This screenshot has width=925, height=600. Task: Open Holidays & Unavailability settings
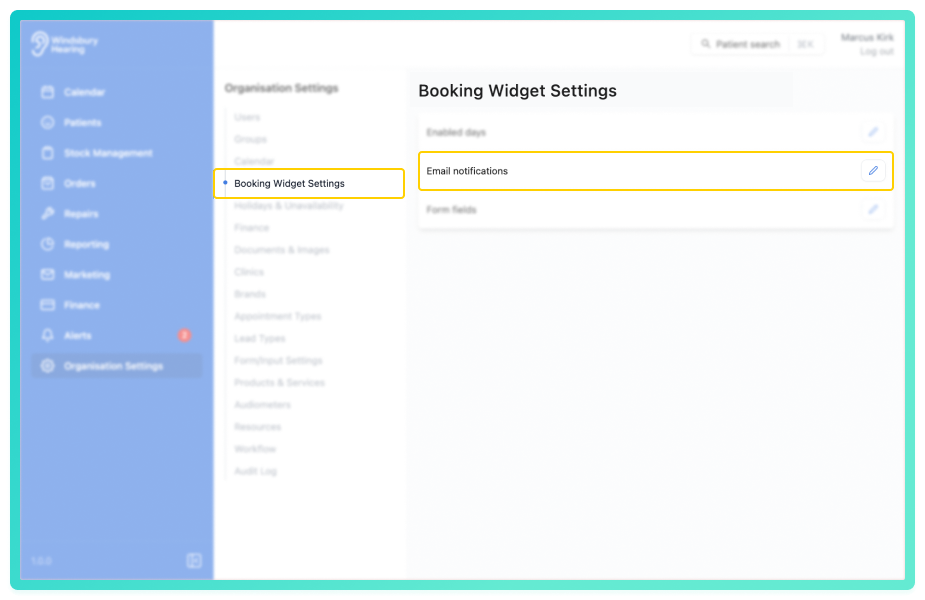pyautogui.click(x=288, y=206)
